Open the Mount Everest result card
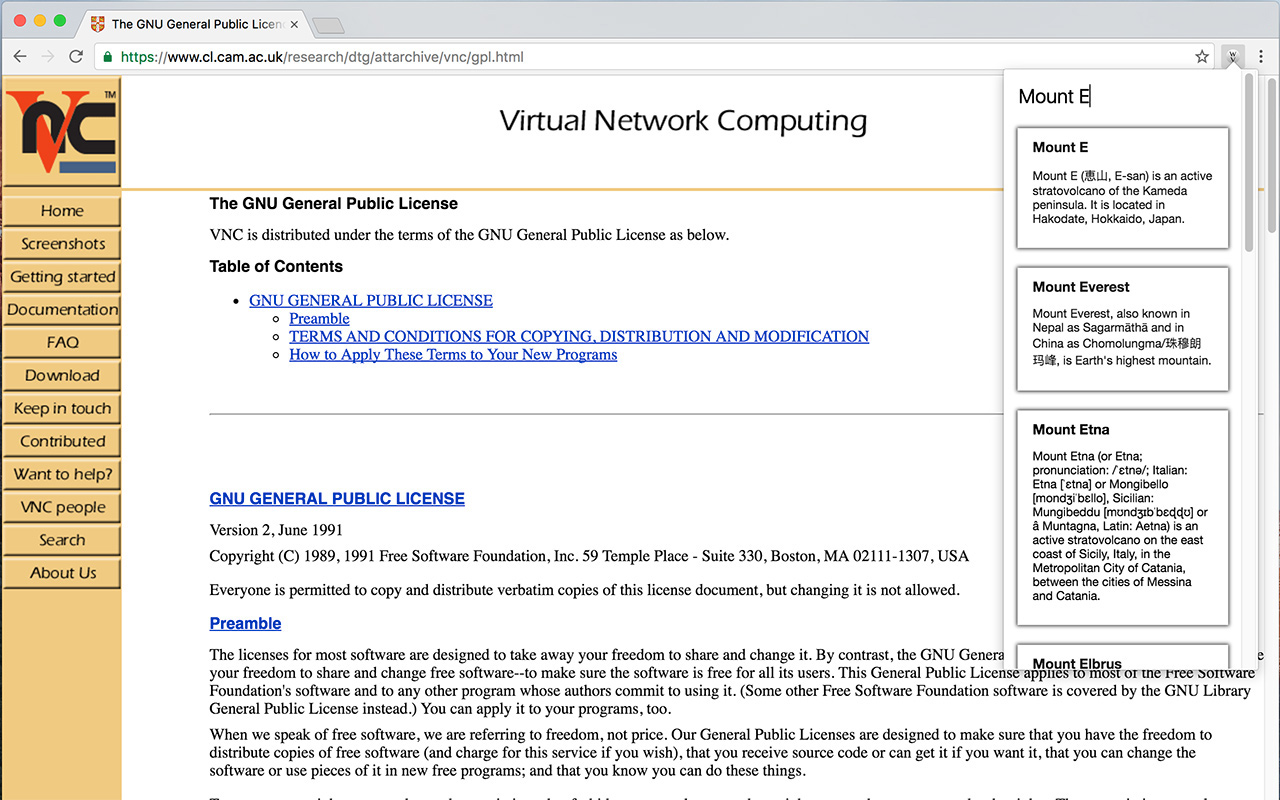The width and height of the screenshot is (1280, 800). pos(1122,329)
